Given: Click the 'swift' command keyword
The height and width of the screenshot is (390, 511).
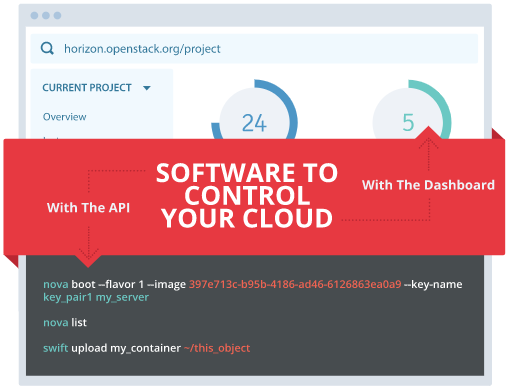Looking at the screenshot, I should (x=55, y=348).
